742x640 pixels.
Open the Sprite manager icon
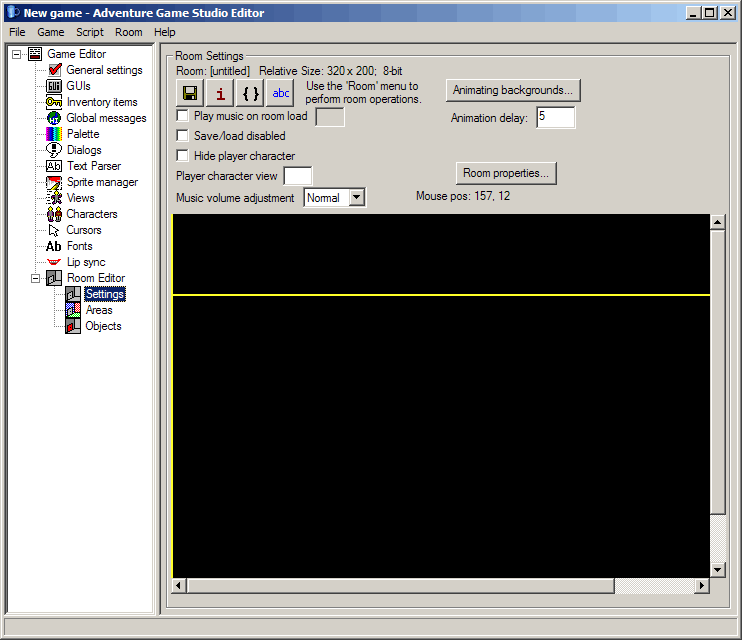[54, 182]
